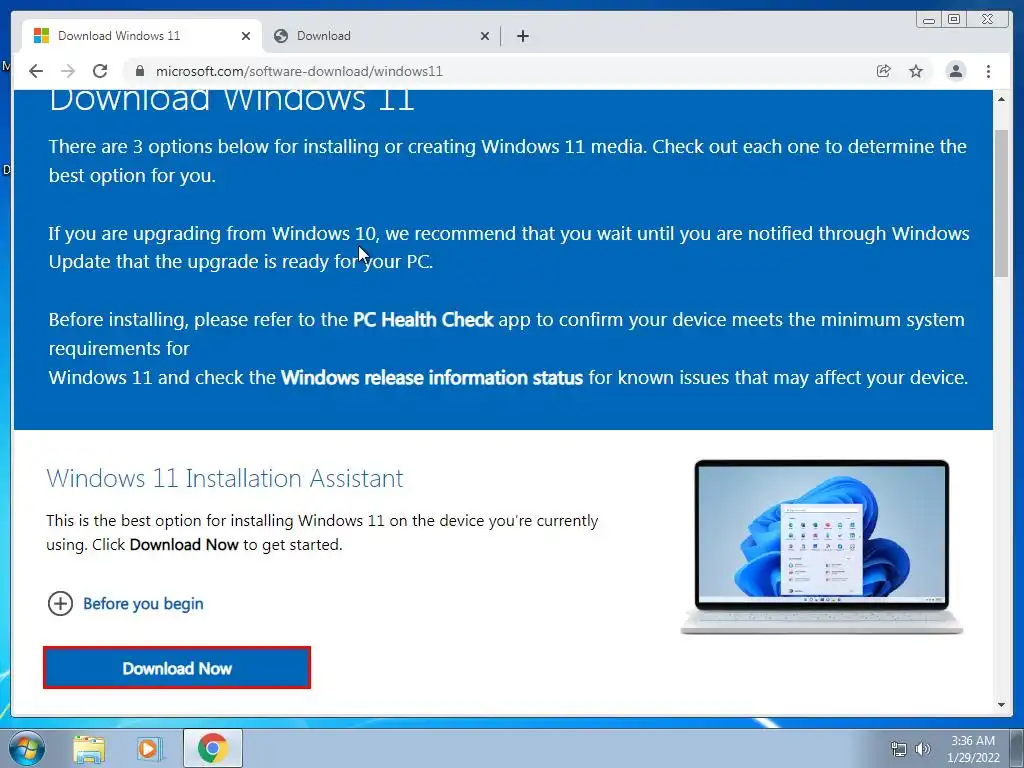Go back to previous page in Chrome
Viewport: 1024px width, 768px height.
(36, 71)
